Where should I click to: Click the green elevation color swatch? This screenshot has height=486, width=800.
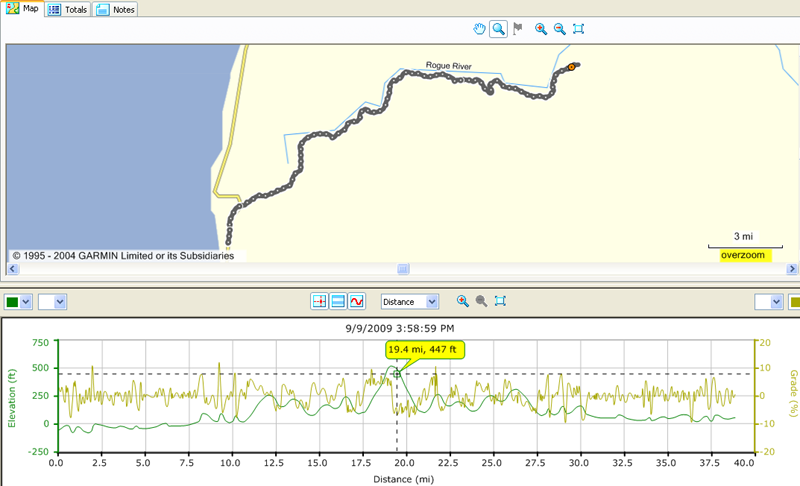(12, 302)
